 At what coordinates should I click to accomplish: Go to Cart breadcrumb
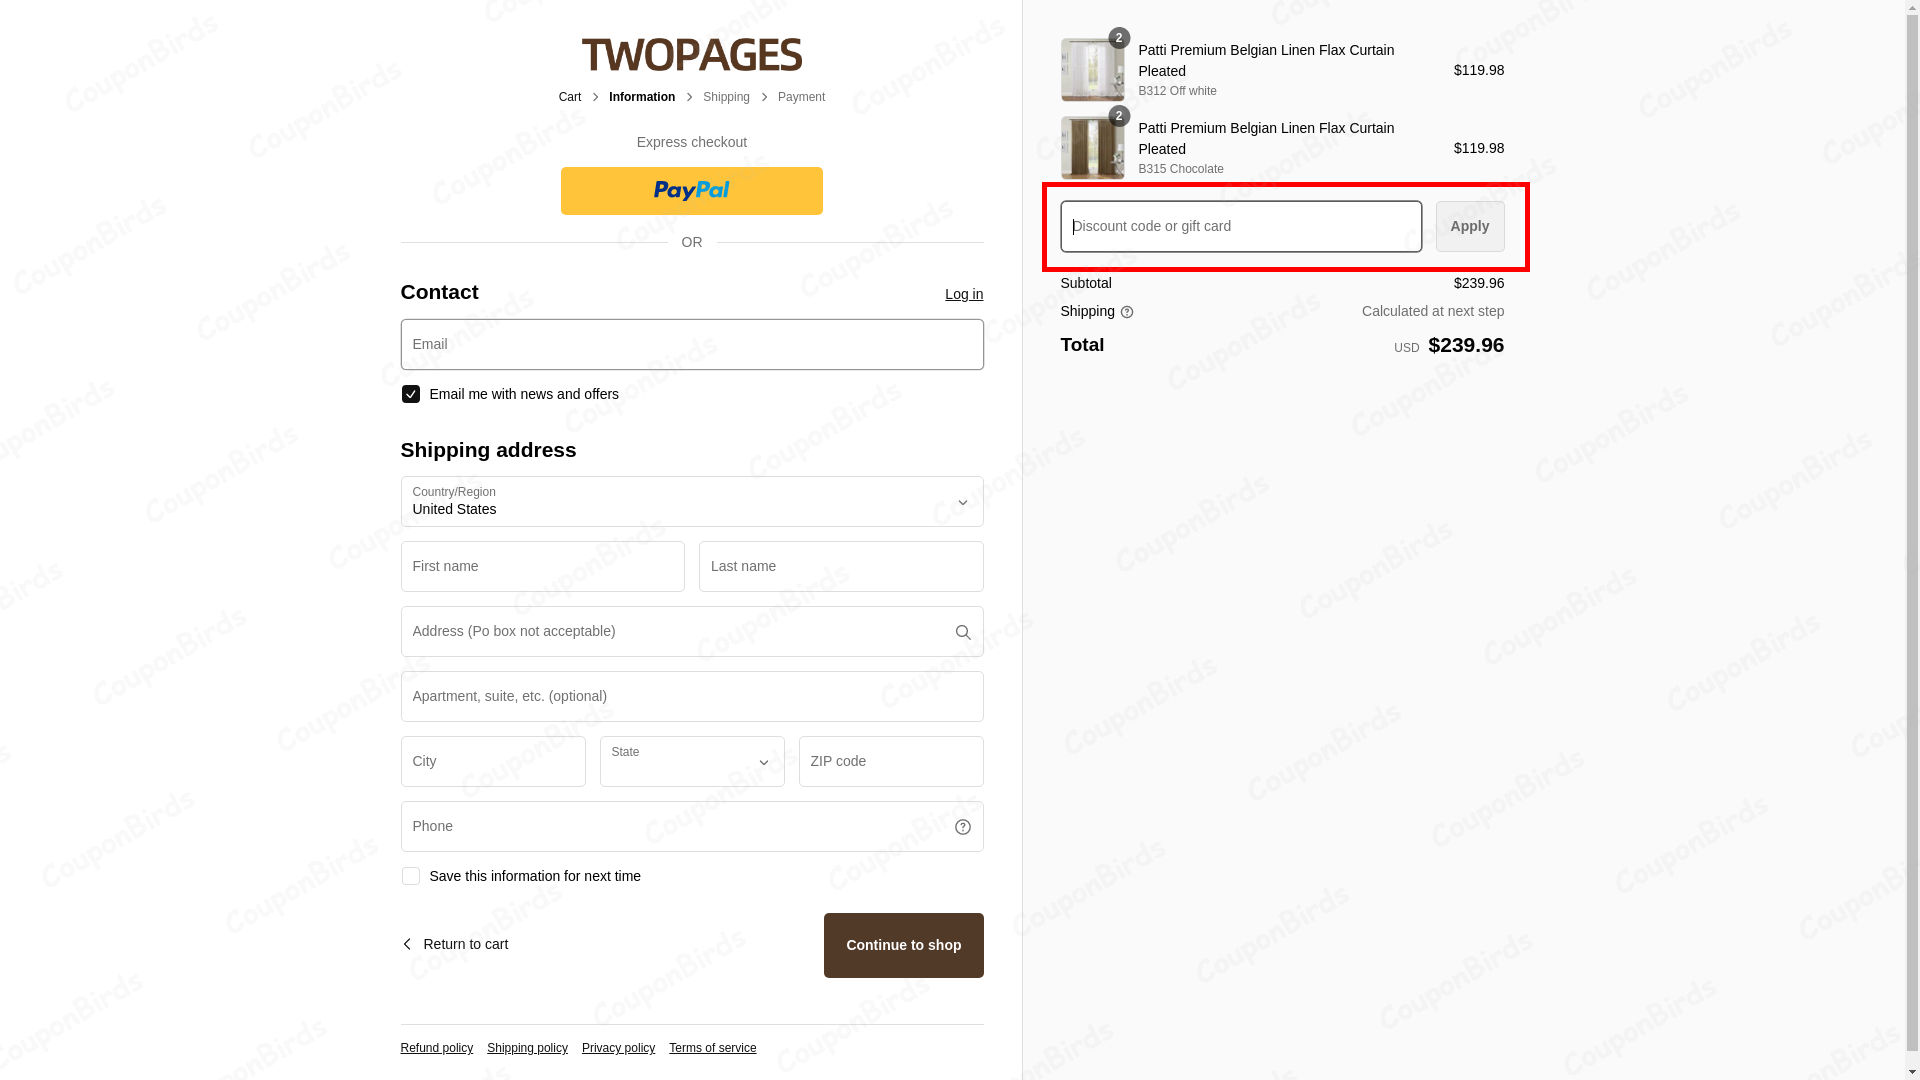570,97
